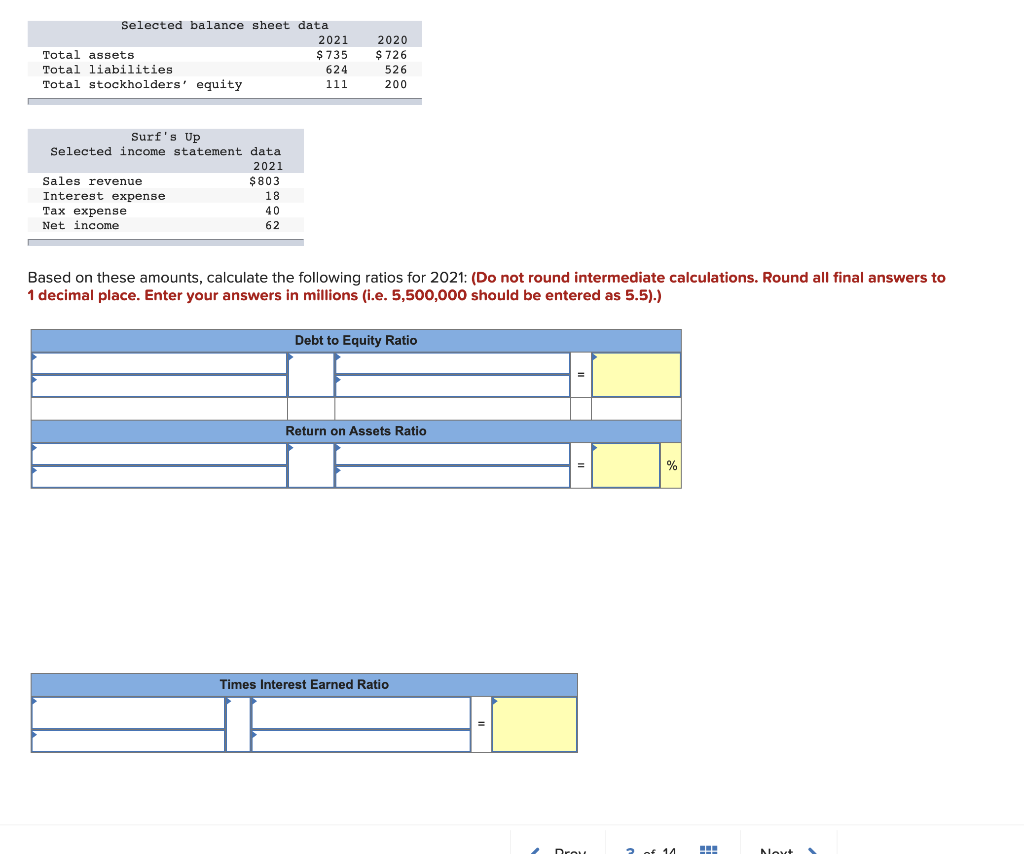This screenshot has width=1024, height=854.
Task: Click the $803 sales revenue value
Action: [x=264, y=181]
